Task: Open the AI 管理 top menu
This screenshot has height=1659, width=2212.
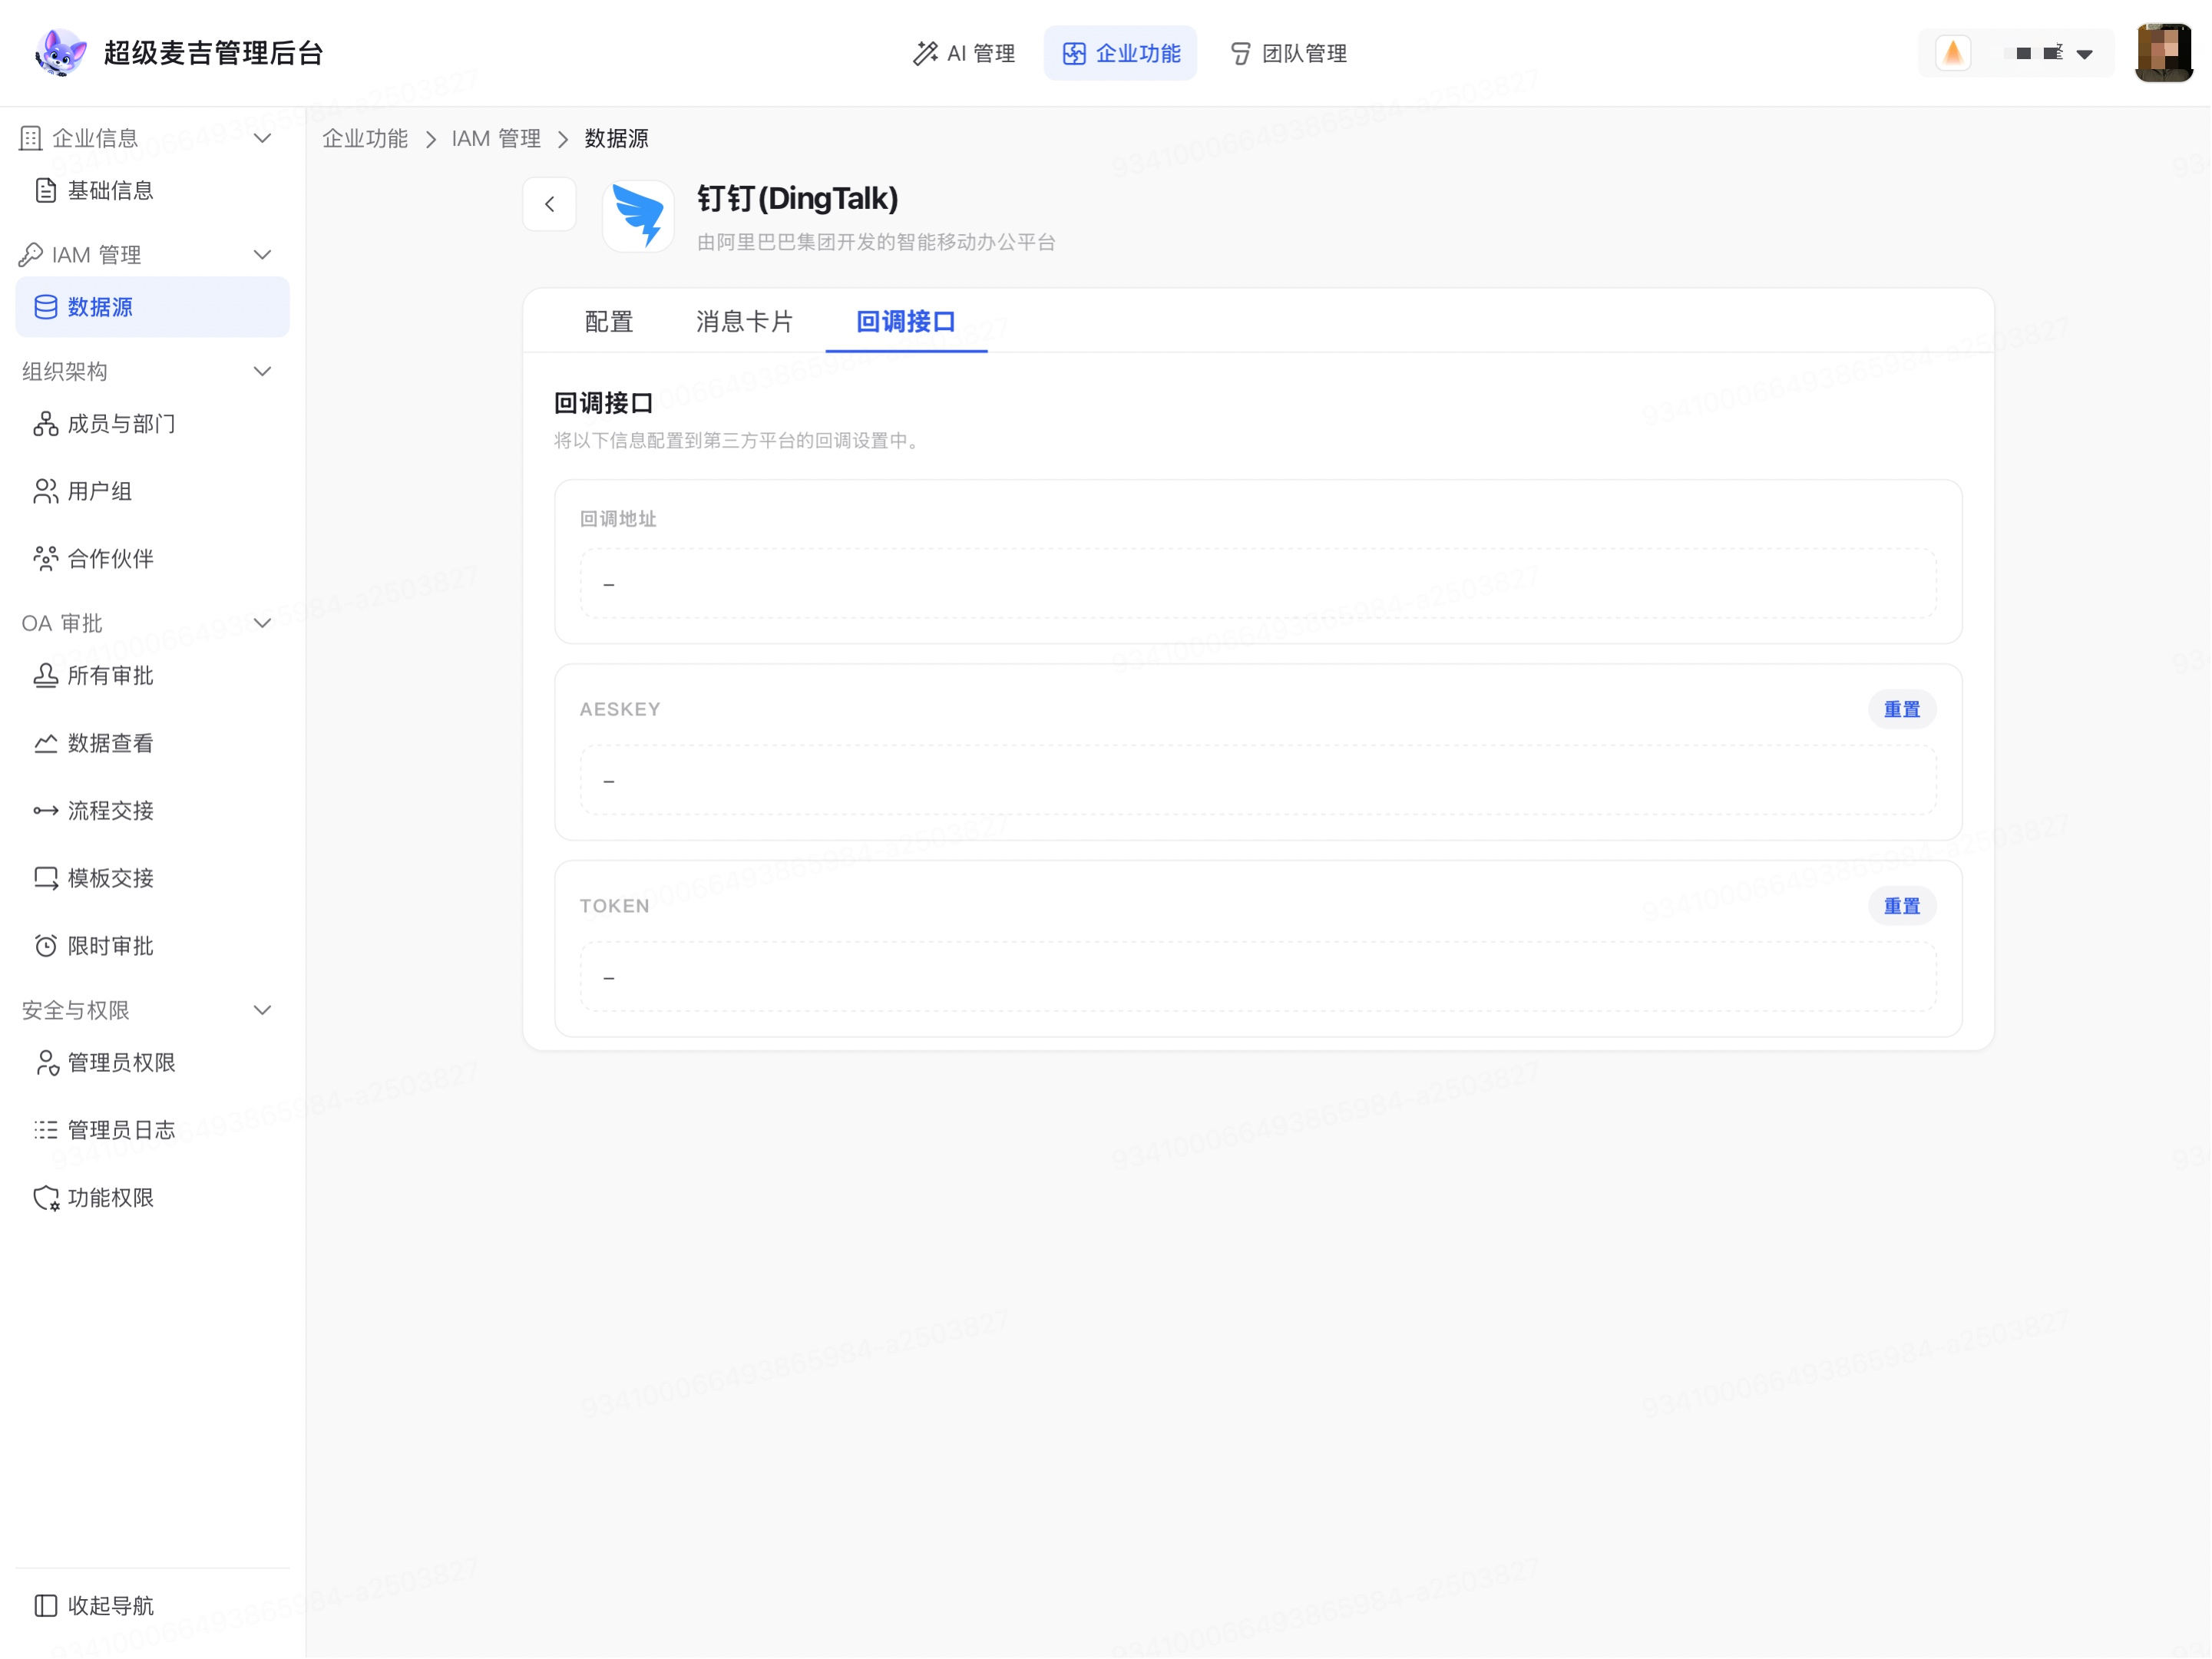Action: point(964,53)
